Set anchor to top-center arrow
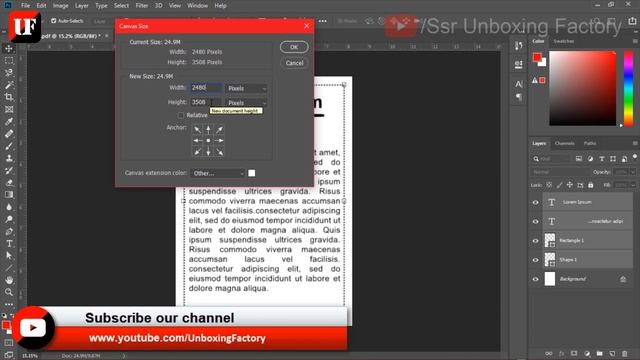 point(208,130)
